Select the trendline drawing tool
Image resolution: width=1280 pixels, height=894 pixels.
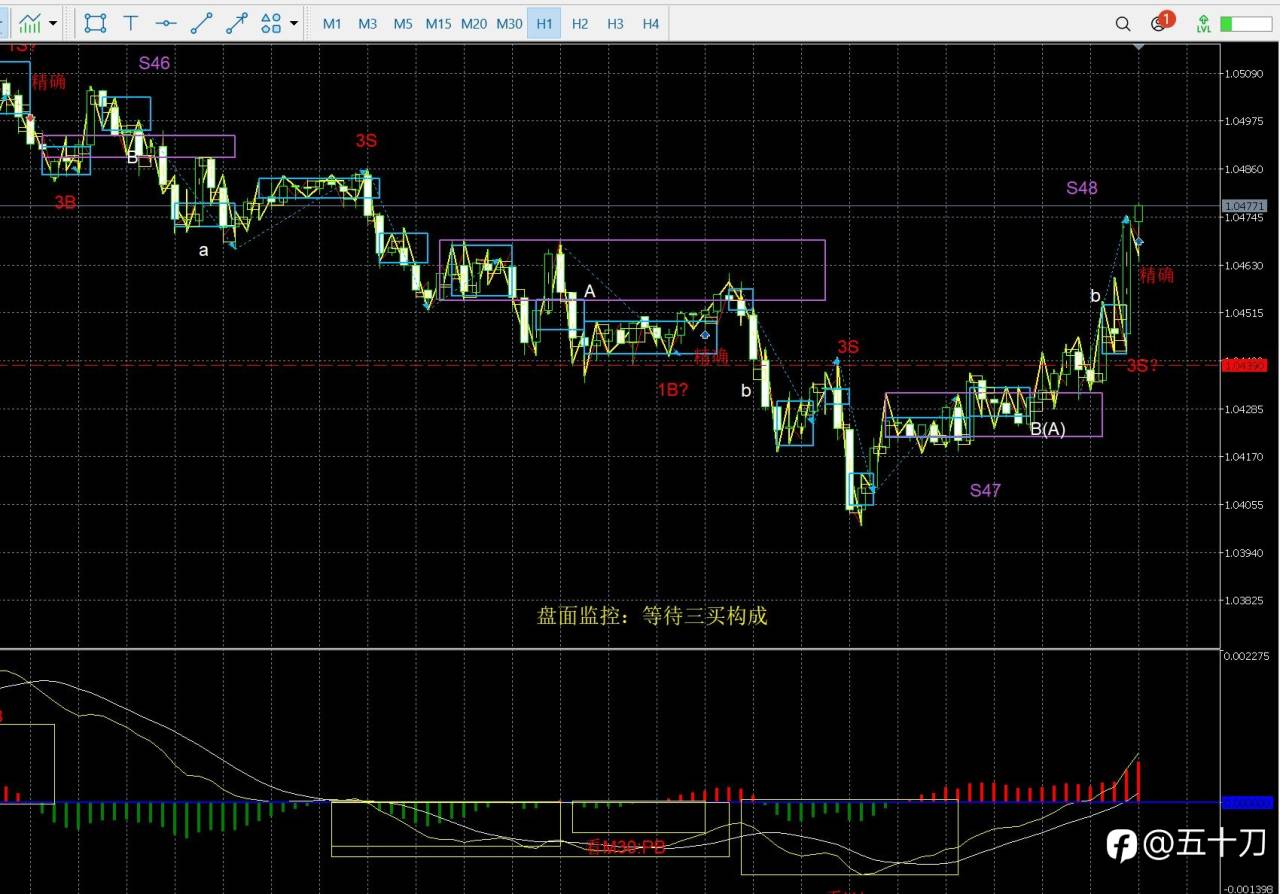202,22
